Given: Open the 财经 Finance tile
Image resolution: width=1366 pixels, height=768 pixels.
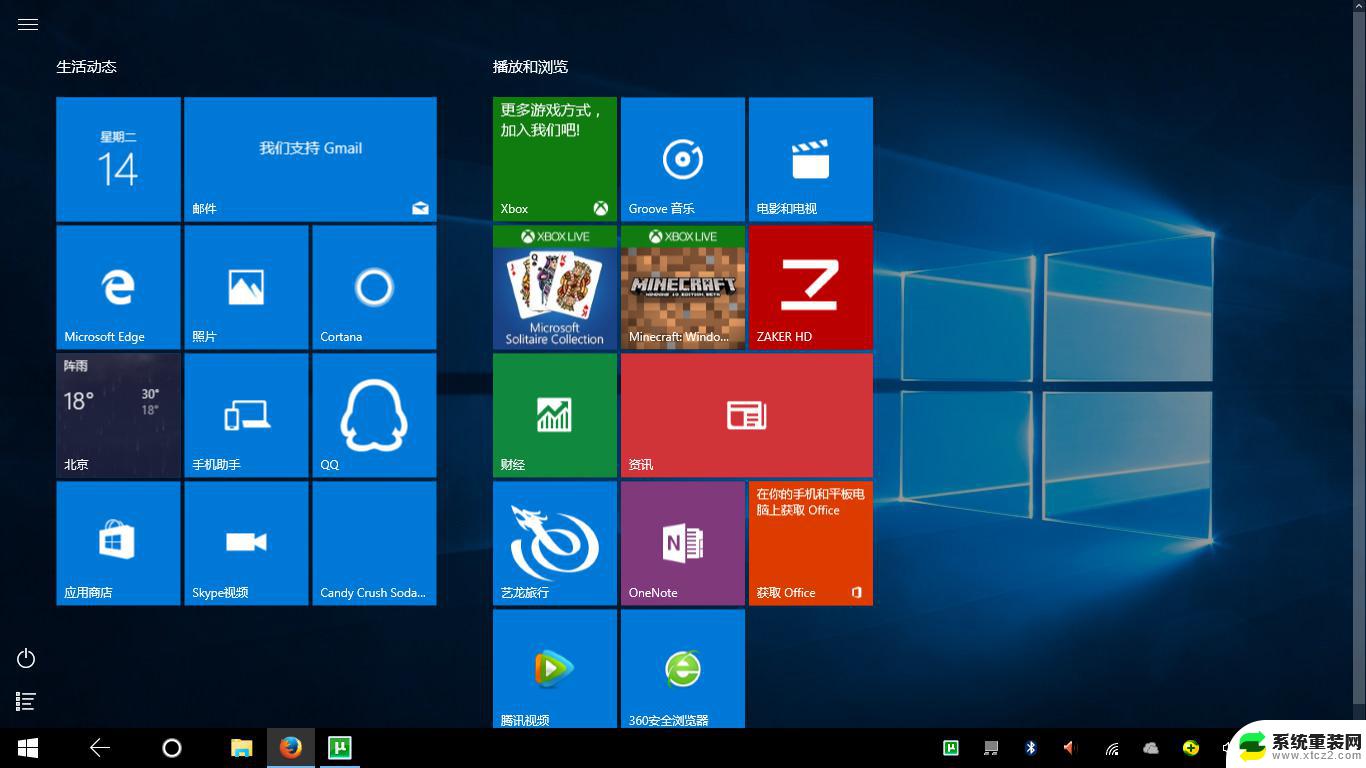Looking at the screenshot, I should pyautogui.click(x=555, y=415).
